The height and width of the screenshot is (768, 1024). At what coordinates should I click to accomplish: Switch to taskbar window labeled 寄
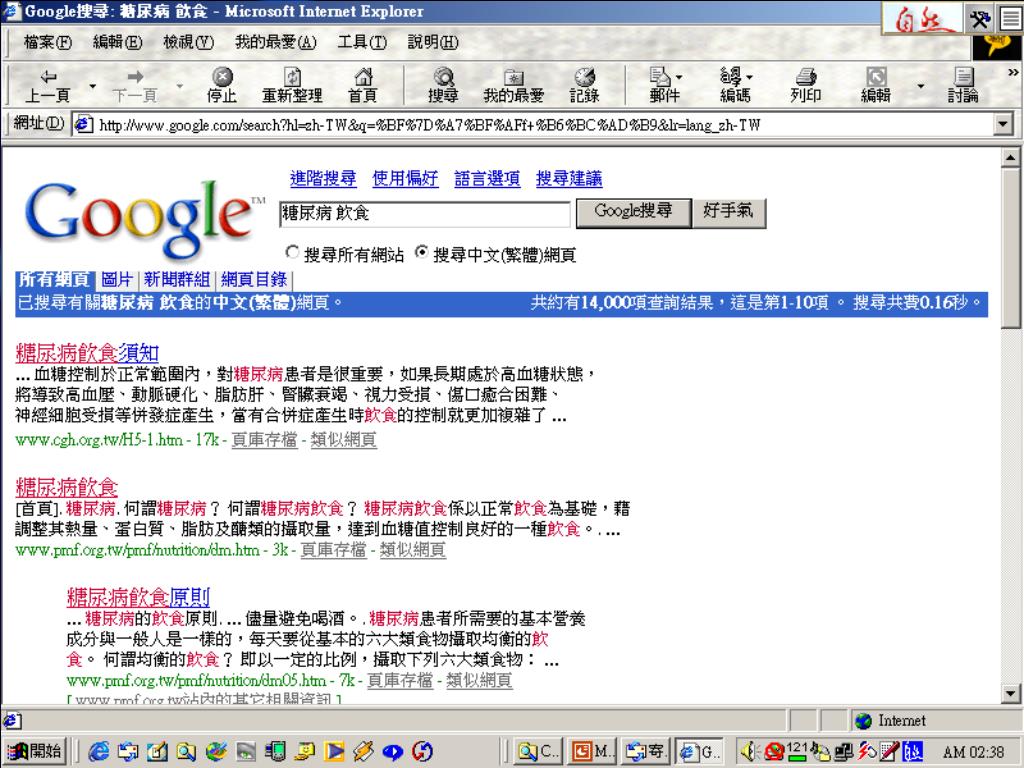point(645,752)
